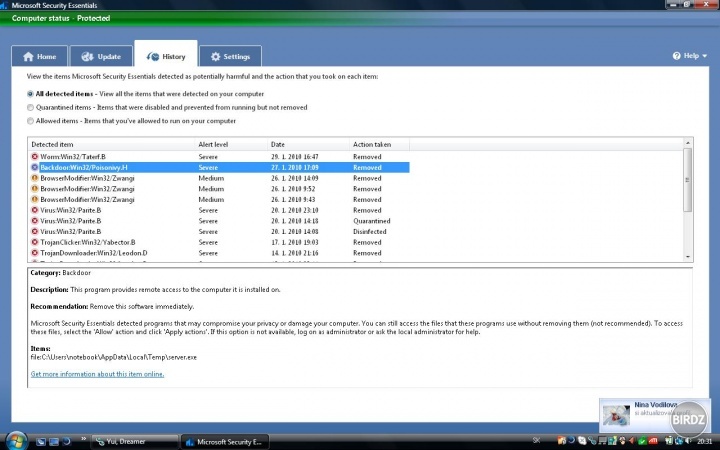This screenshot has width=720, height=450.
Task: Click the server.exe file path under Items
Action: coord(114,357)
